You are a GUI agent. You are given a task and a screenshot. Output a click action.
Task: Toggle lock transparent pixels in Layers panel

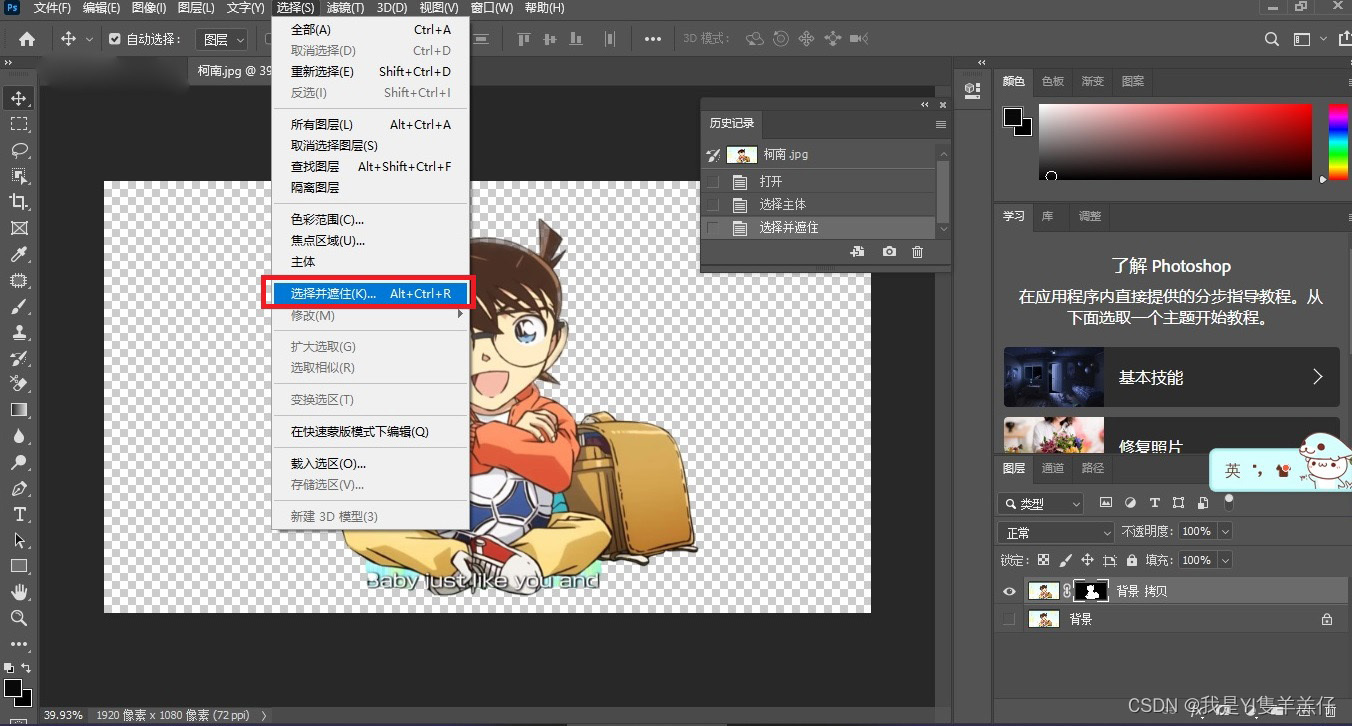click(1043, 560)
